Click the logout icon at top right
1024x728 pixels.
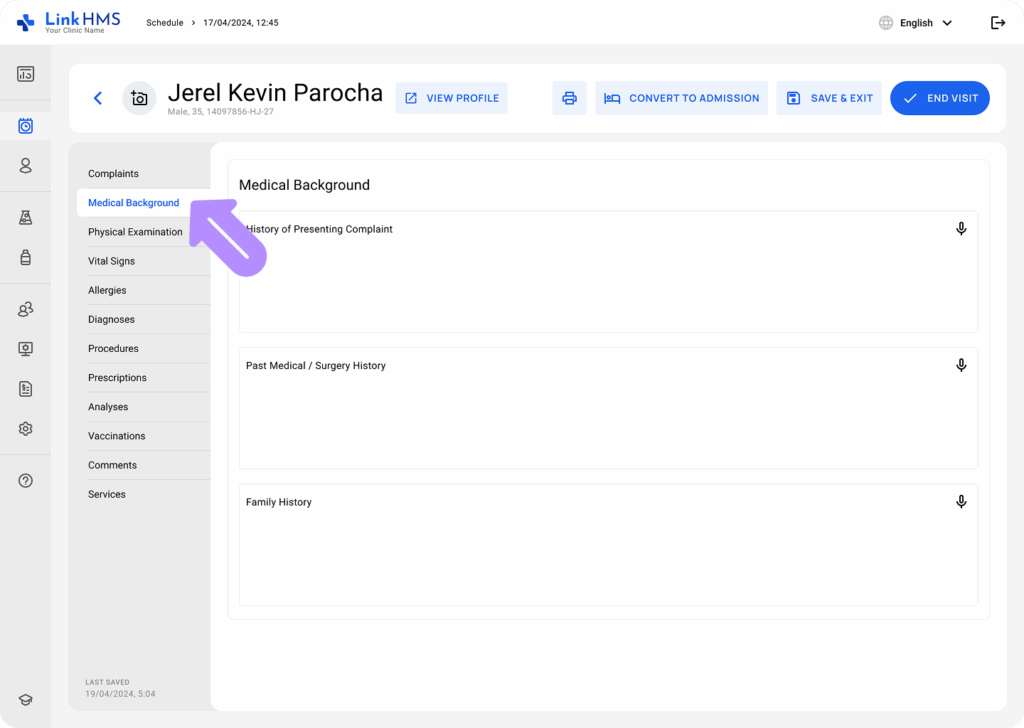[997, 23]
